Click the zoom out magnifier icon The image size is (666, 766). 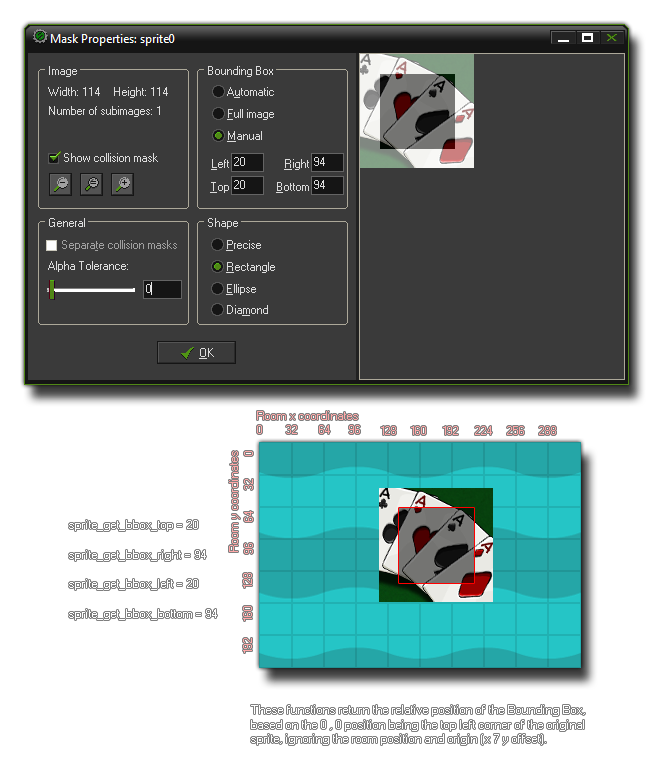coord(61,183)
